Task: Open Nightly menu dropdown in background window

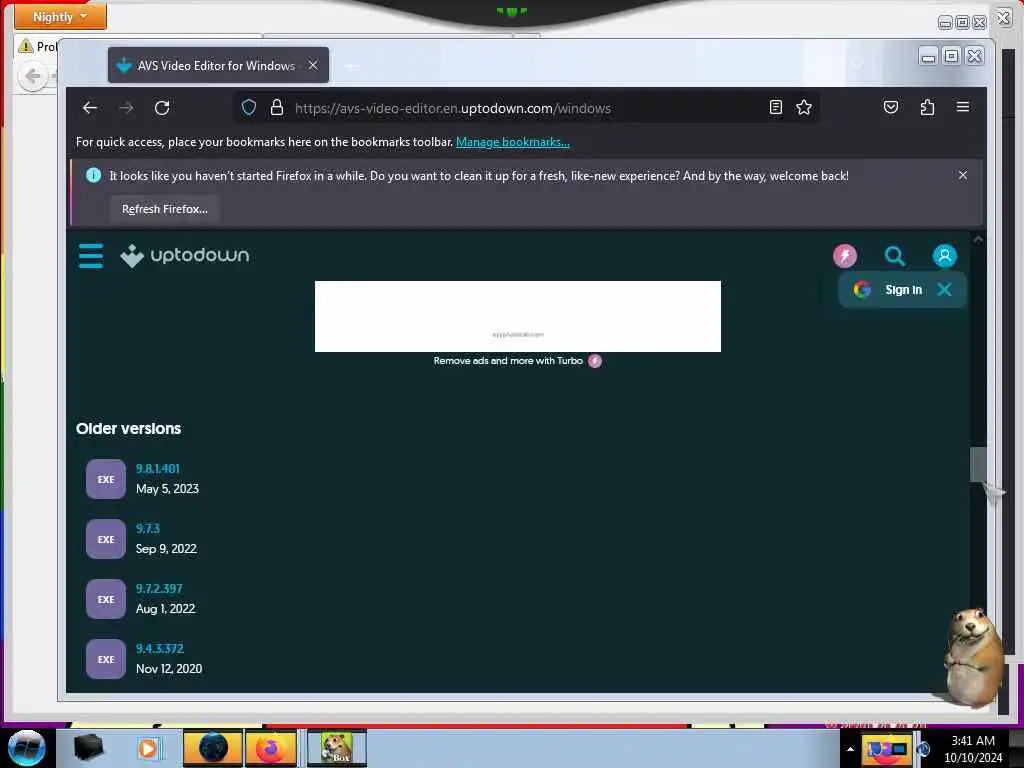Action: point(60,16)
